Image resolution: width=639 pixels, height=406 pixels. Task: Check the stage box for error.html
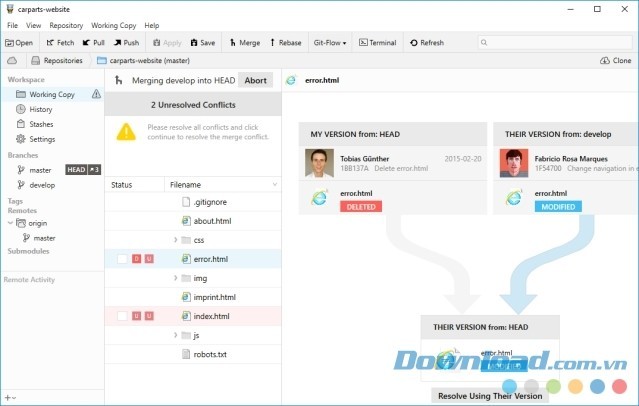(122, 259)
